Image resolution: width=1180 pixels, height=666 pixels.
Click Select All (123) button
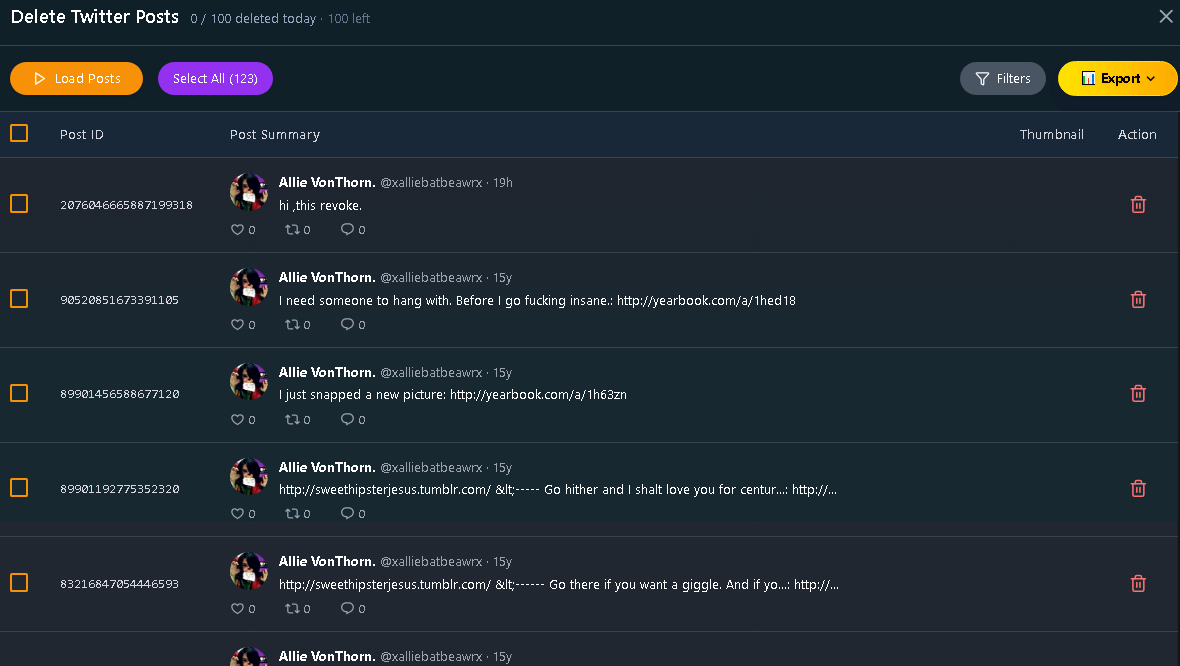tap(215, 78)
